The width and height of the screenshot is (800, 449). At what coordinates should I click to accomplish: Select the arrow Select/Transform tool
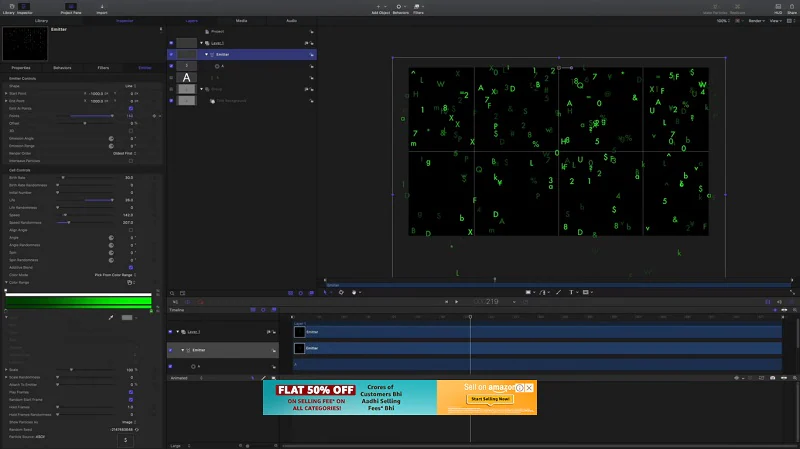[x=326, y=292]
